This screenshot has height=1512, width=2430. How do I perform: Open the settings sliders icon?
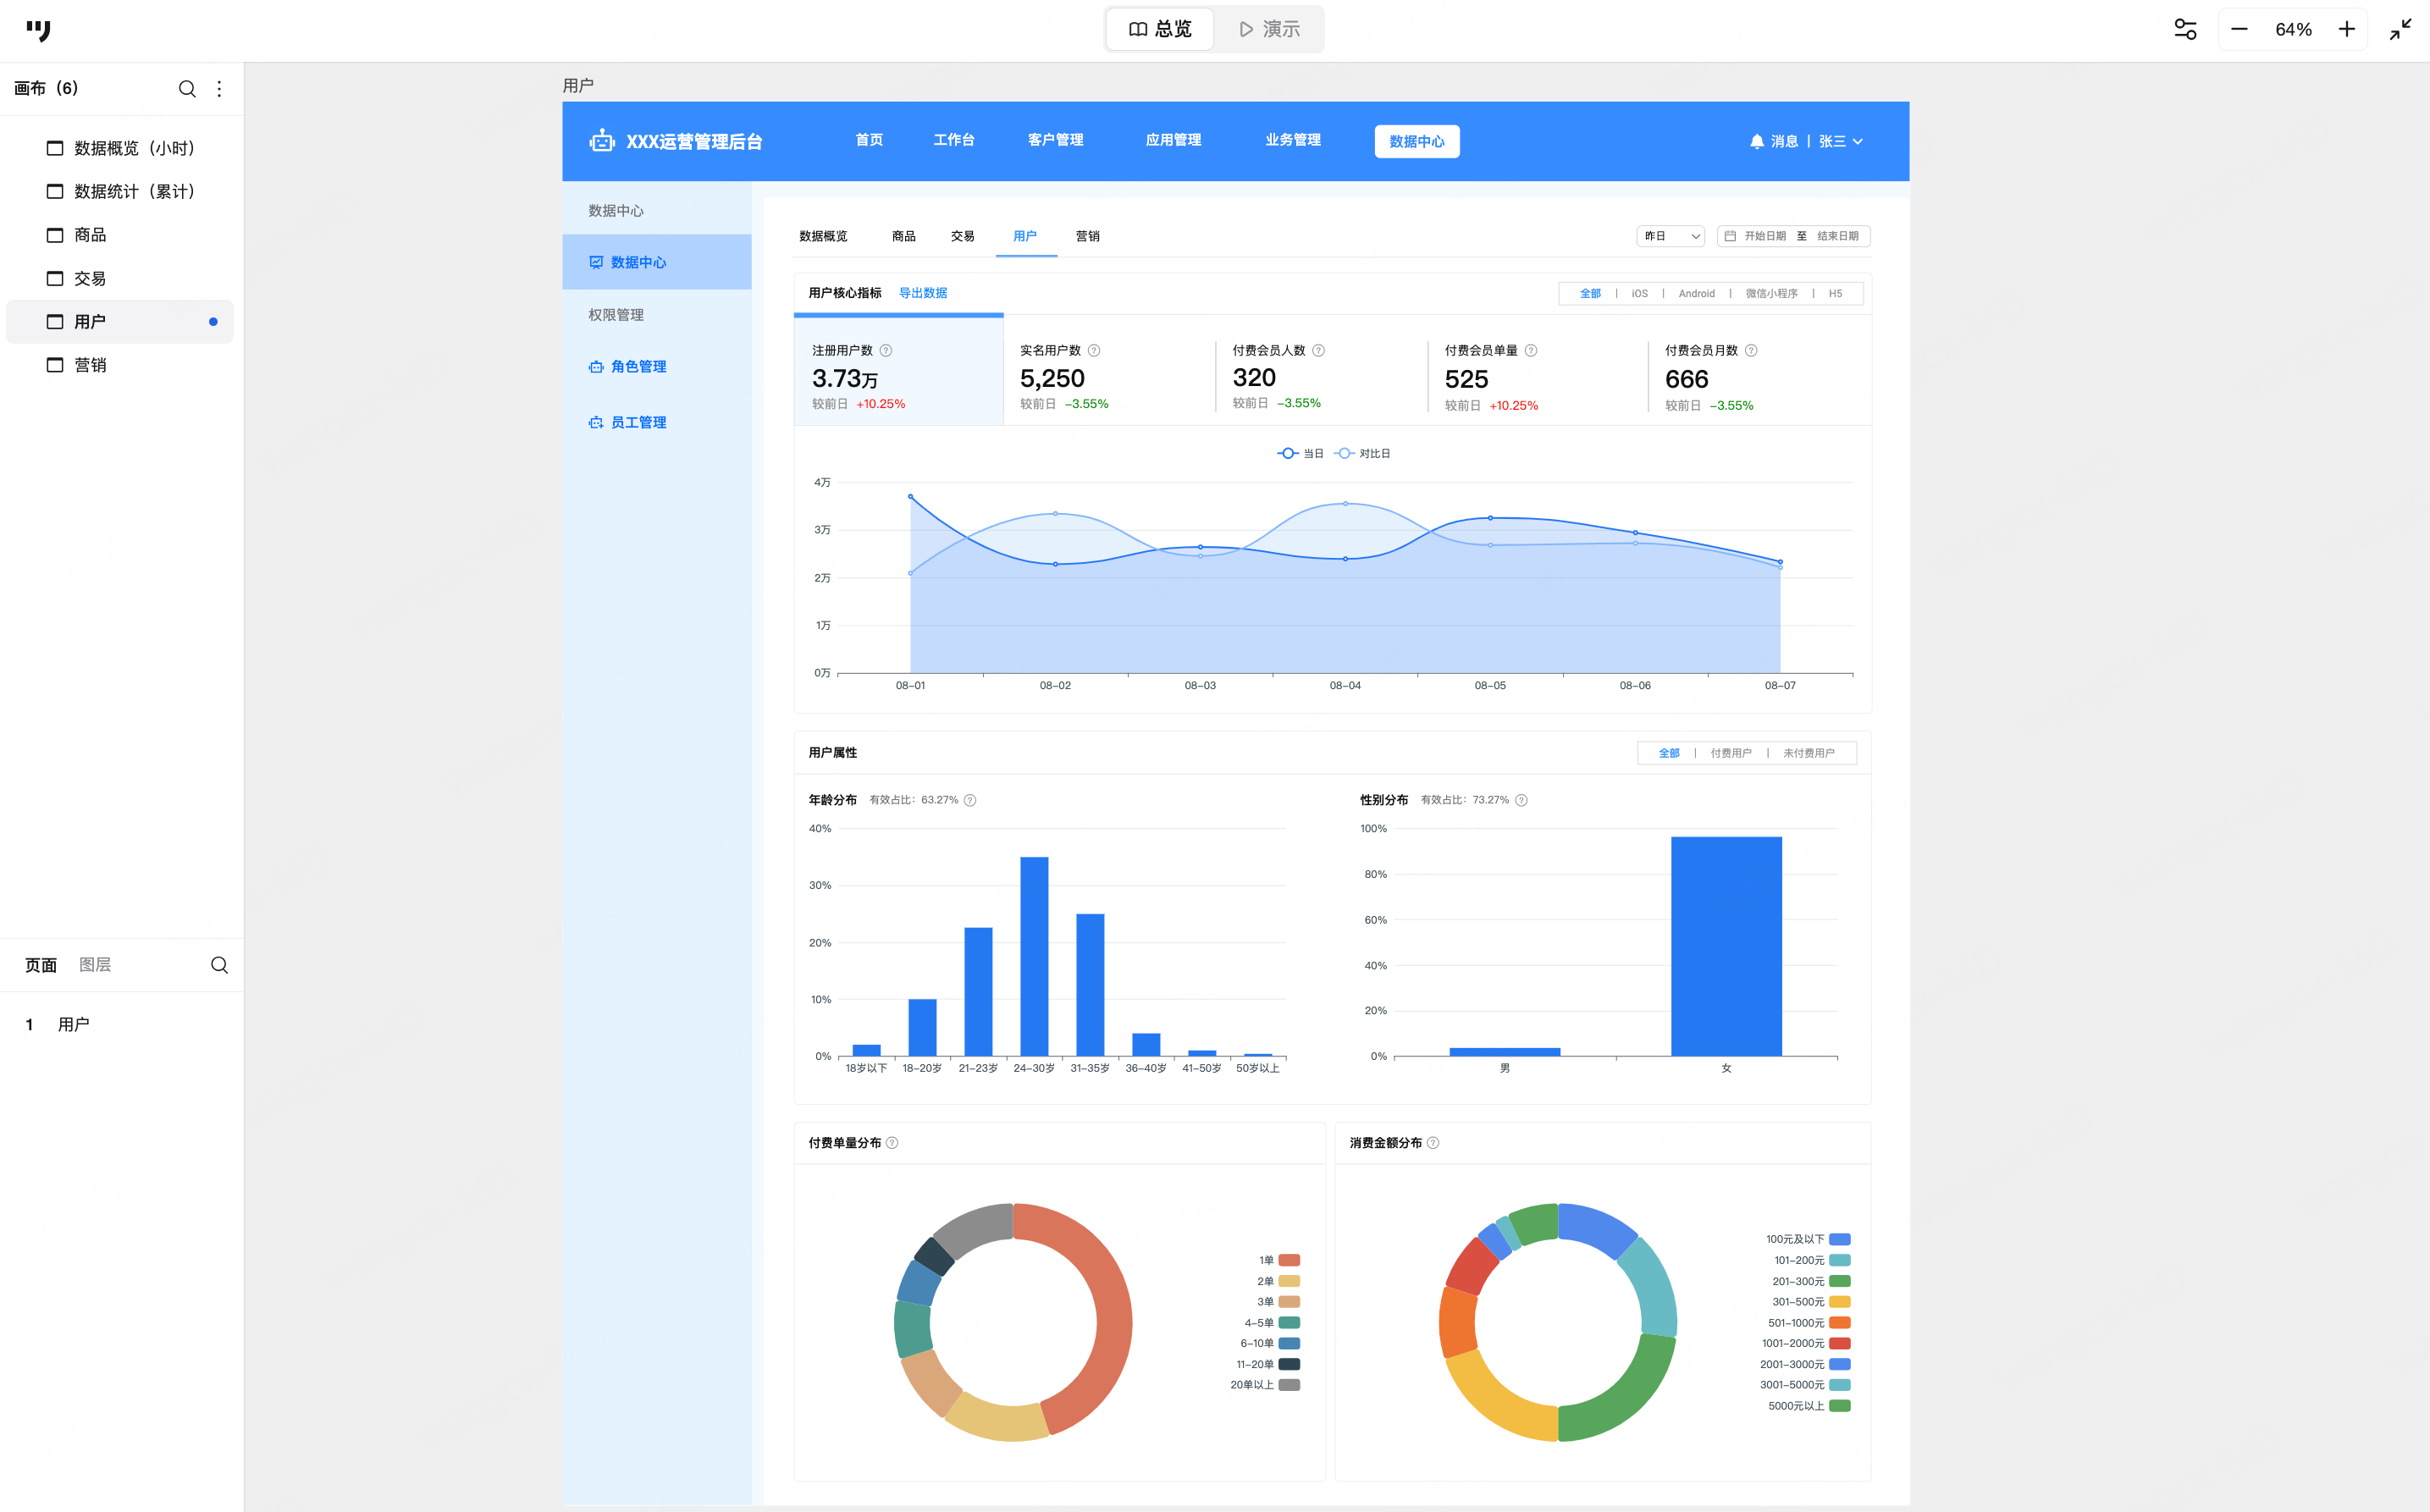(2185, 30)
